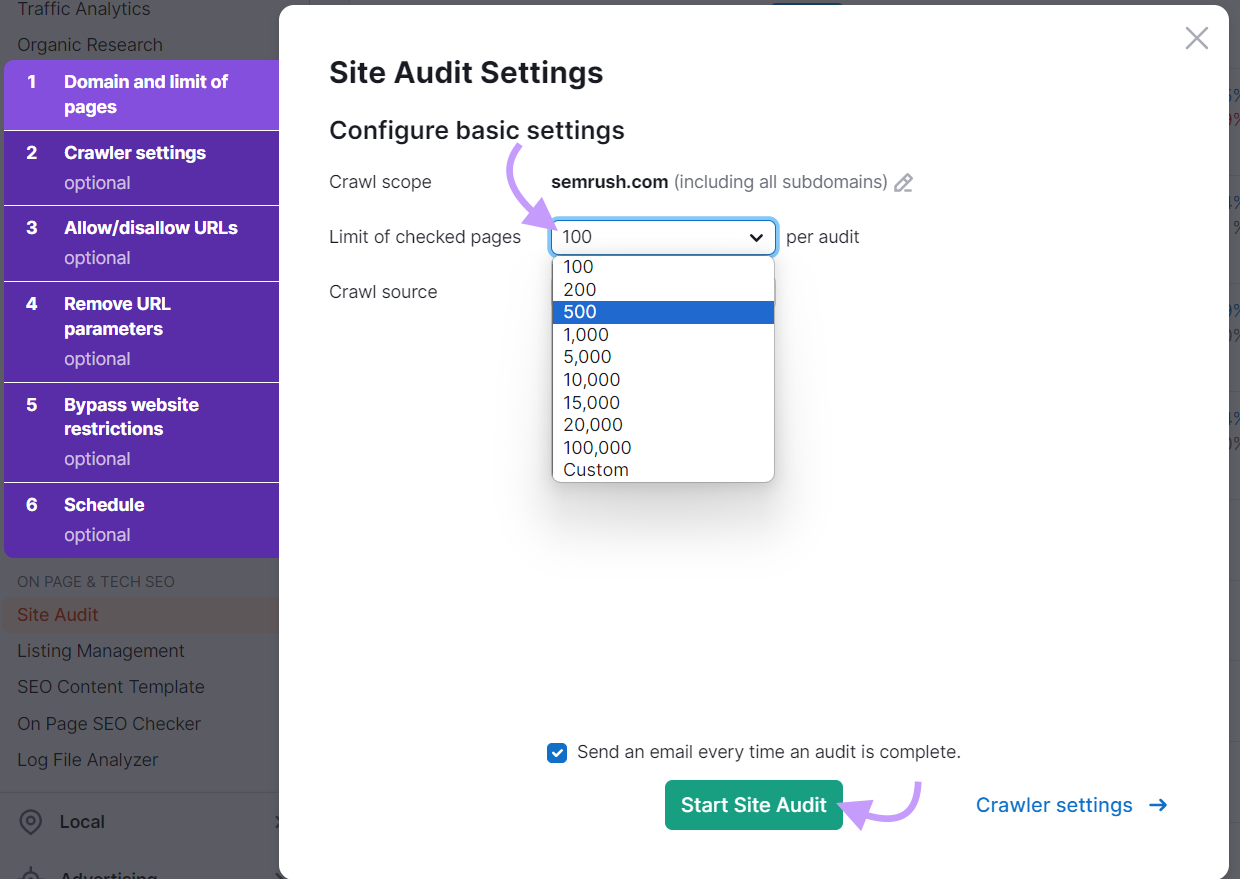Screen dimensions: 1240x879
Task: Click the Start Site Audit button
Action: click(x=754, y=805)
